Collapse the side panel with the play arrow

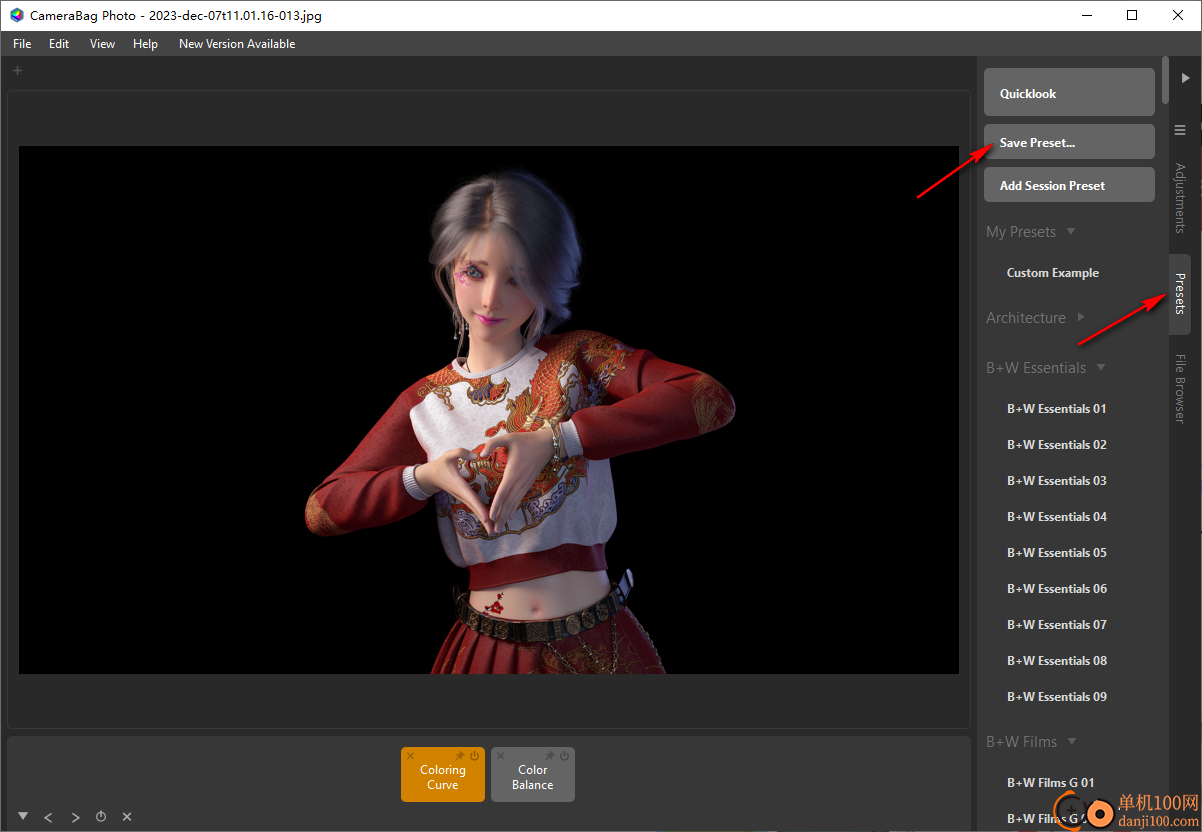tap(1186, 78)
